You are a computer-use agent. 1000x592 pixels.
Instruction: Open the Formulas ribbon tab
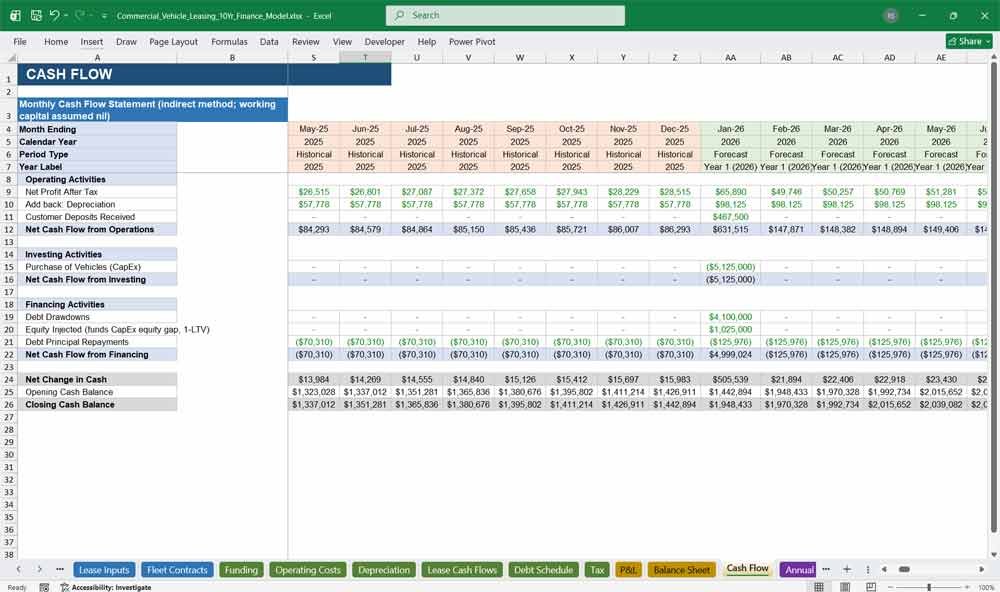pos(229,41)
